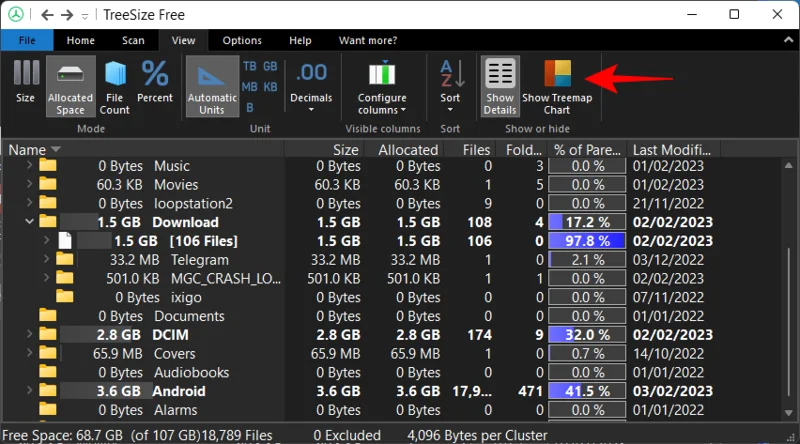The image size is (800, 444).
Task: Set unit to KB
Action: (270, 87)
